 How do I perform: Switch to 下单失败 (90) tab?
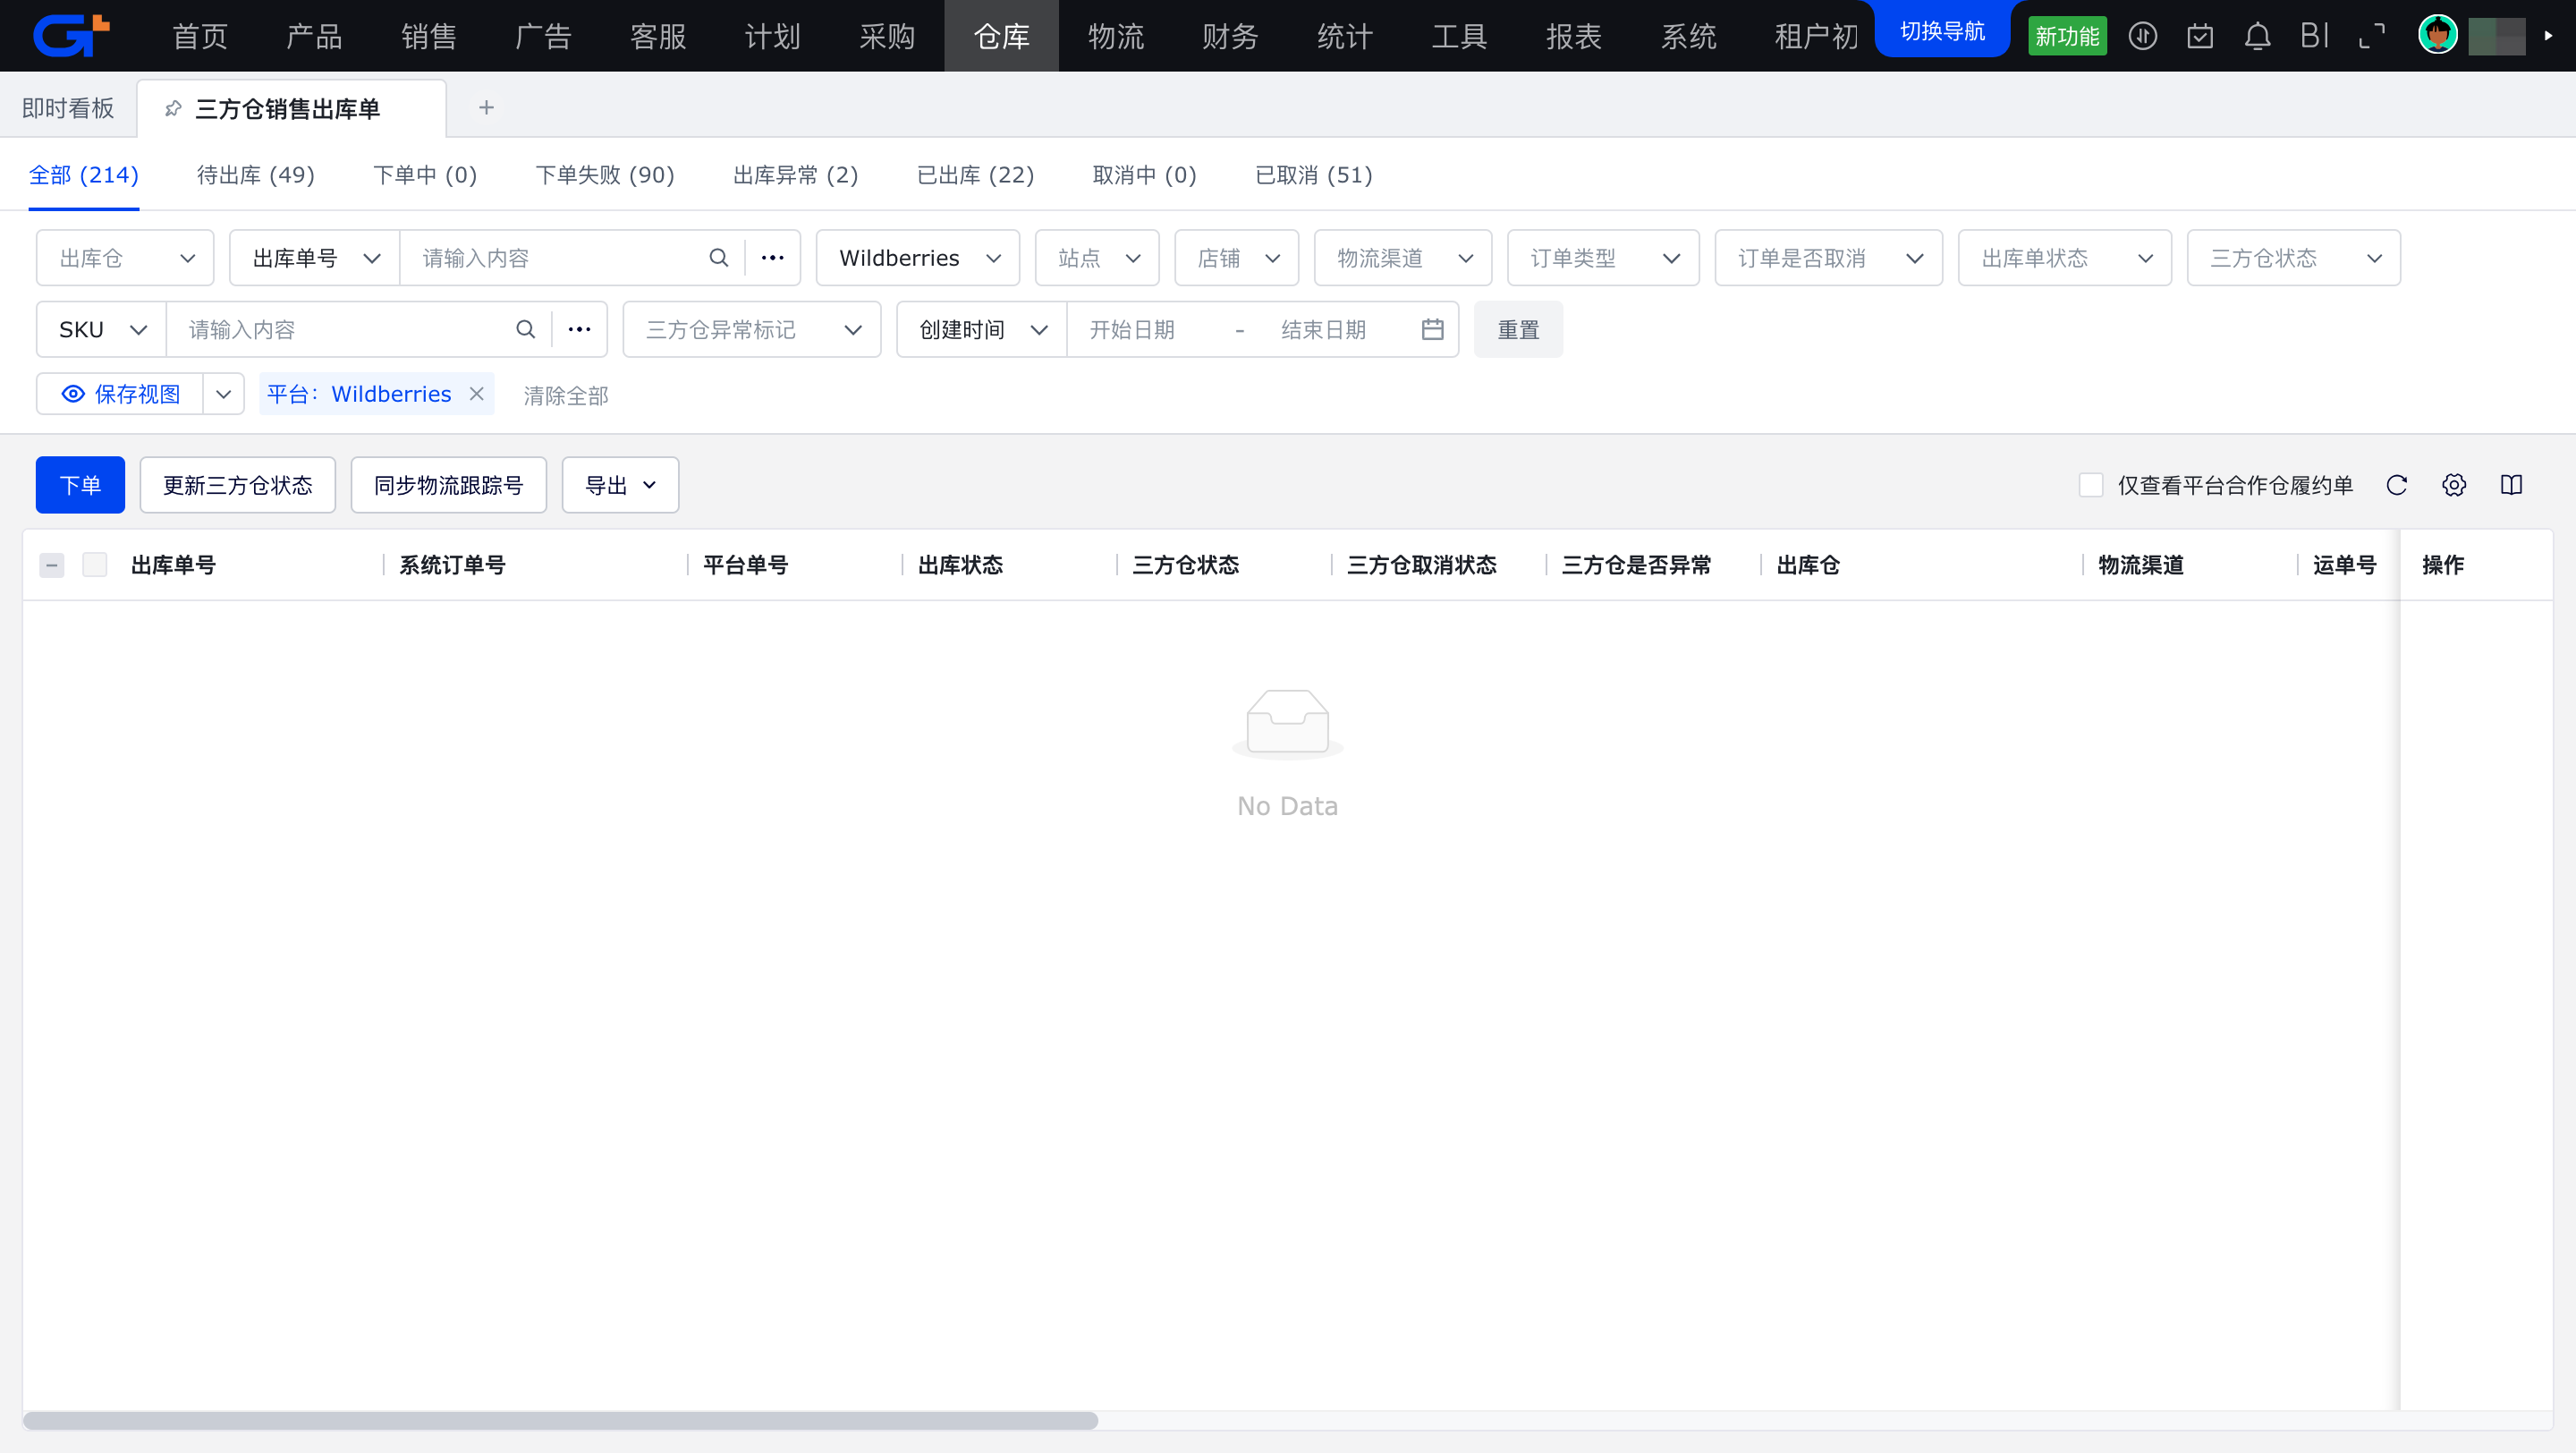[x=605, y=175]
